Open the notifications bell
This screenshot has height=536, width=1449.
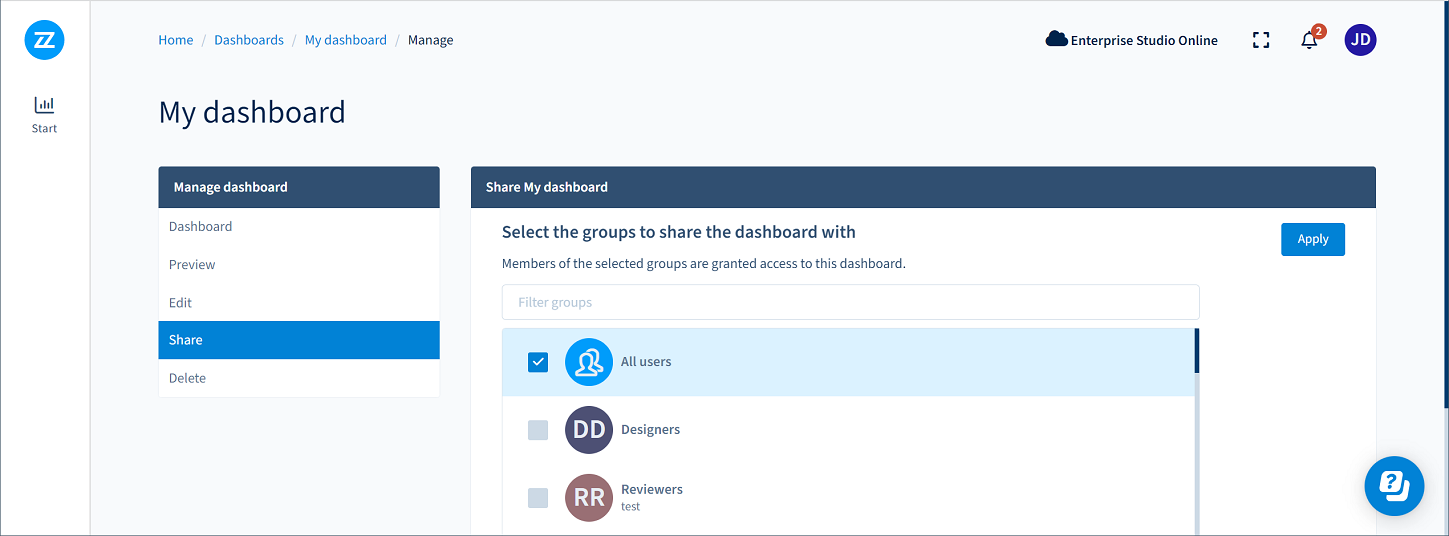tap(1309, 41)
